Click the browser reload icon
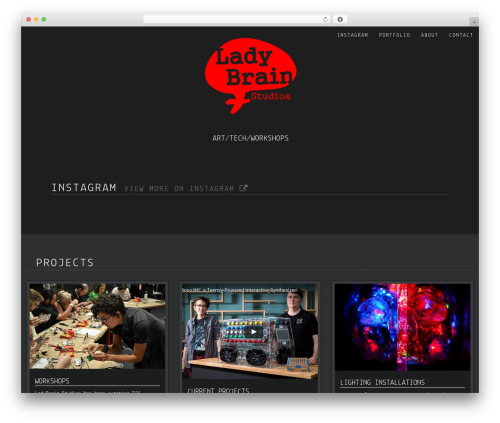 325,19
